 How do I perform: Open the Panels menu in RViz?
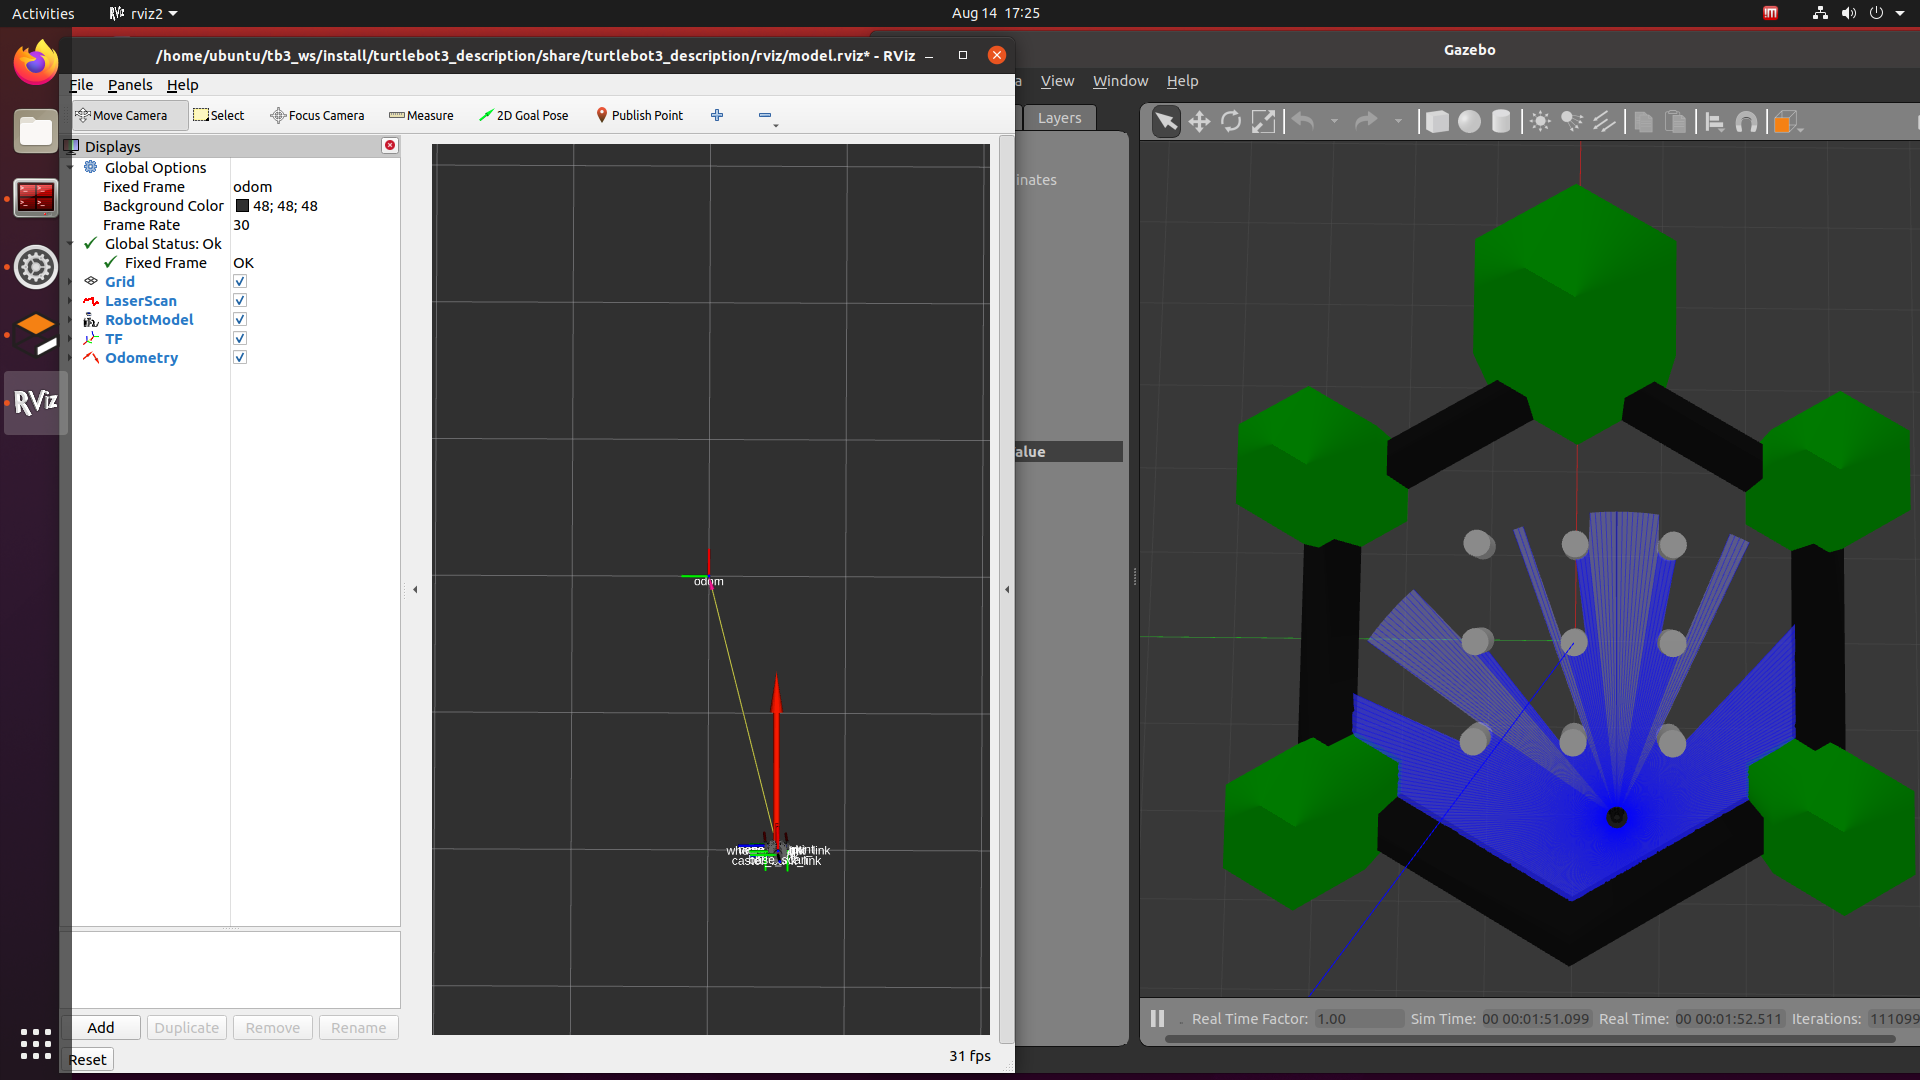[x=130, y=85]
